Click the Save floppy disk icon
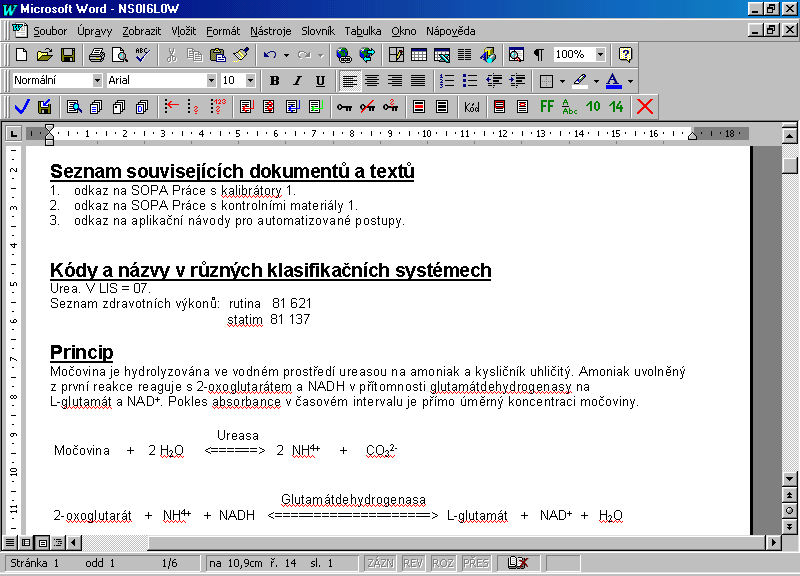Image resolution: width=800 pixels, height=576 pixels. (68, 55)
